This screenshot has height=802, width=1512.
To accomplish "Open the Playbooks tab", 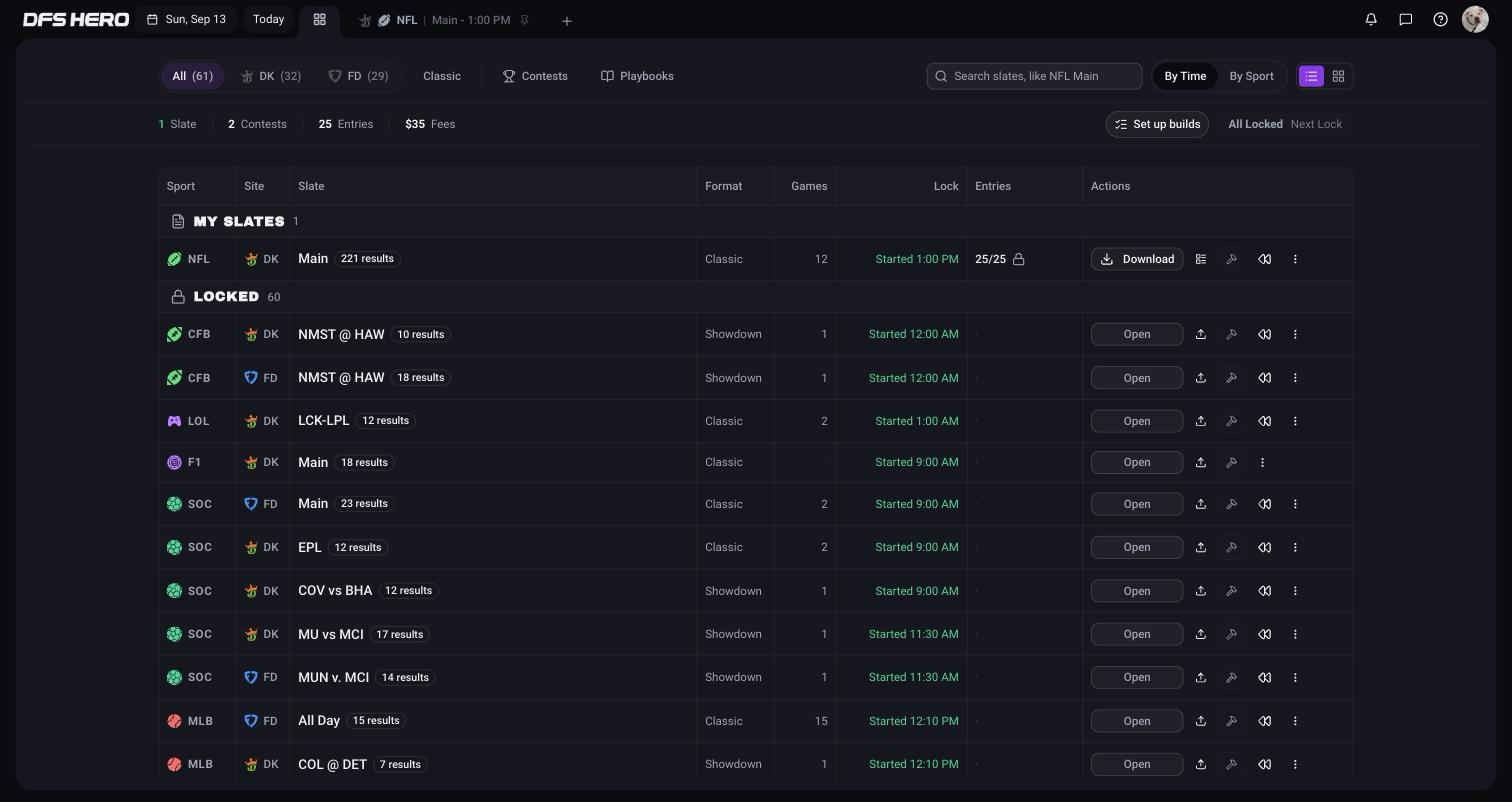I will click(x=637, y=76).
